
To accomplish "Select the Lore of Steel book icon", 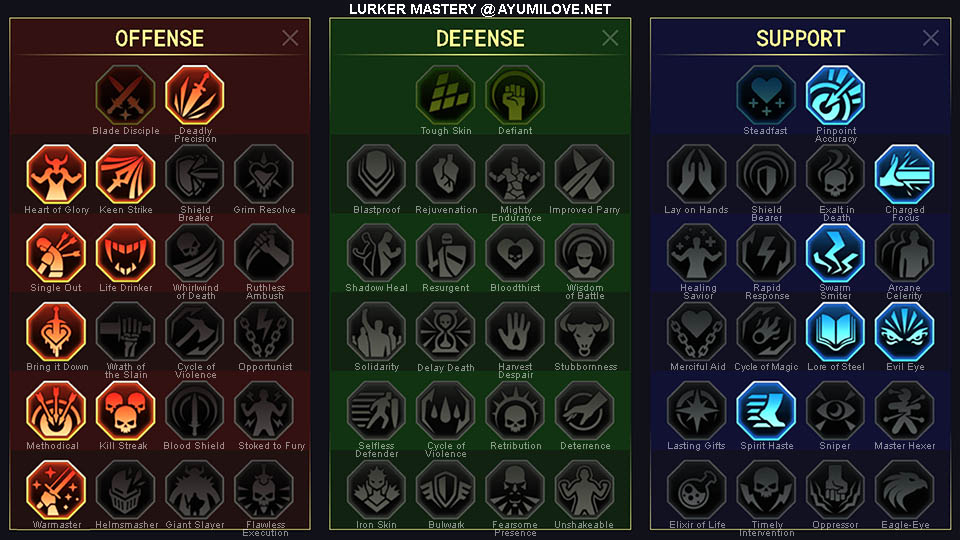I will point(836,332).
